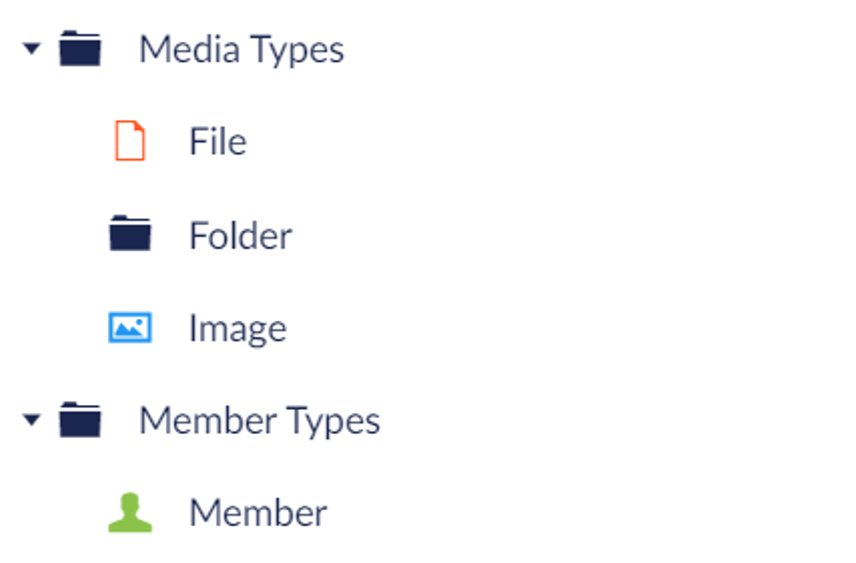Open the Folder media type
The height and width of the screenshot is (563, 856).
pyautogui.click(x=240, y=235)
